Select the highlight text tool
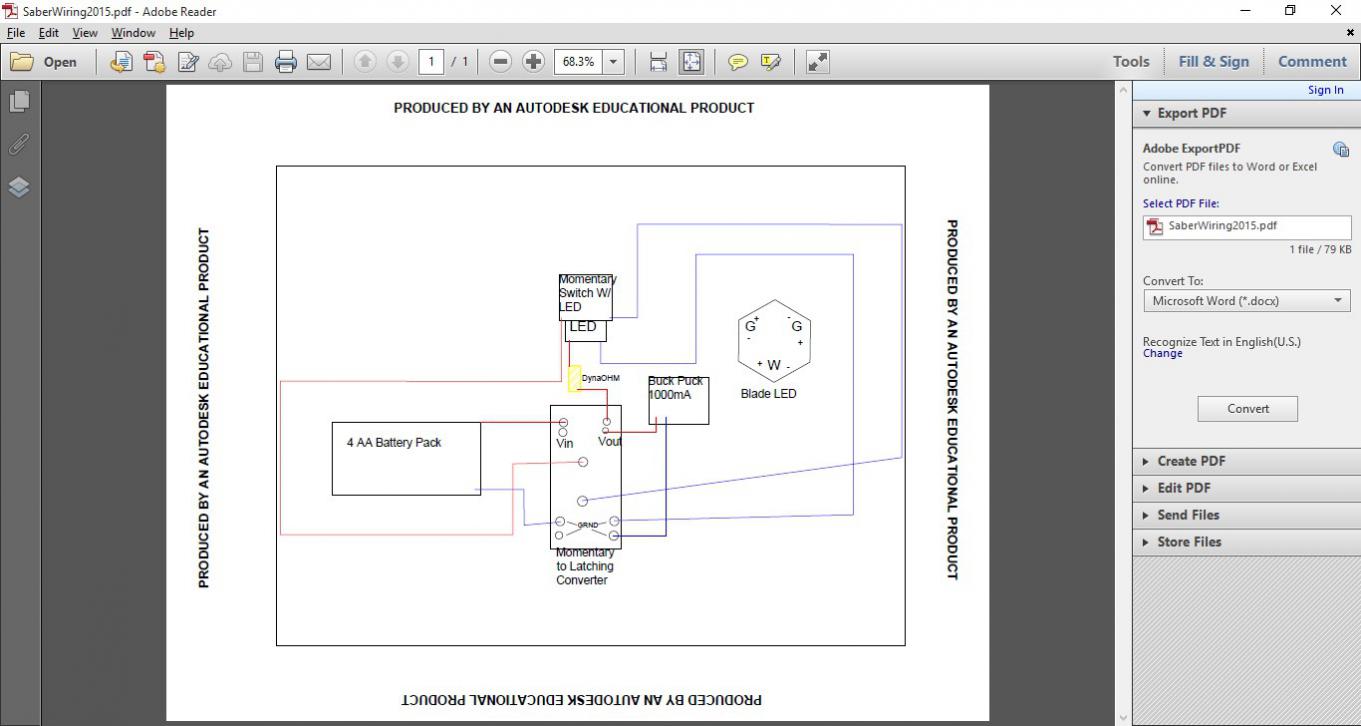1361x726 pixels. pos(770,62)
